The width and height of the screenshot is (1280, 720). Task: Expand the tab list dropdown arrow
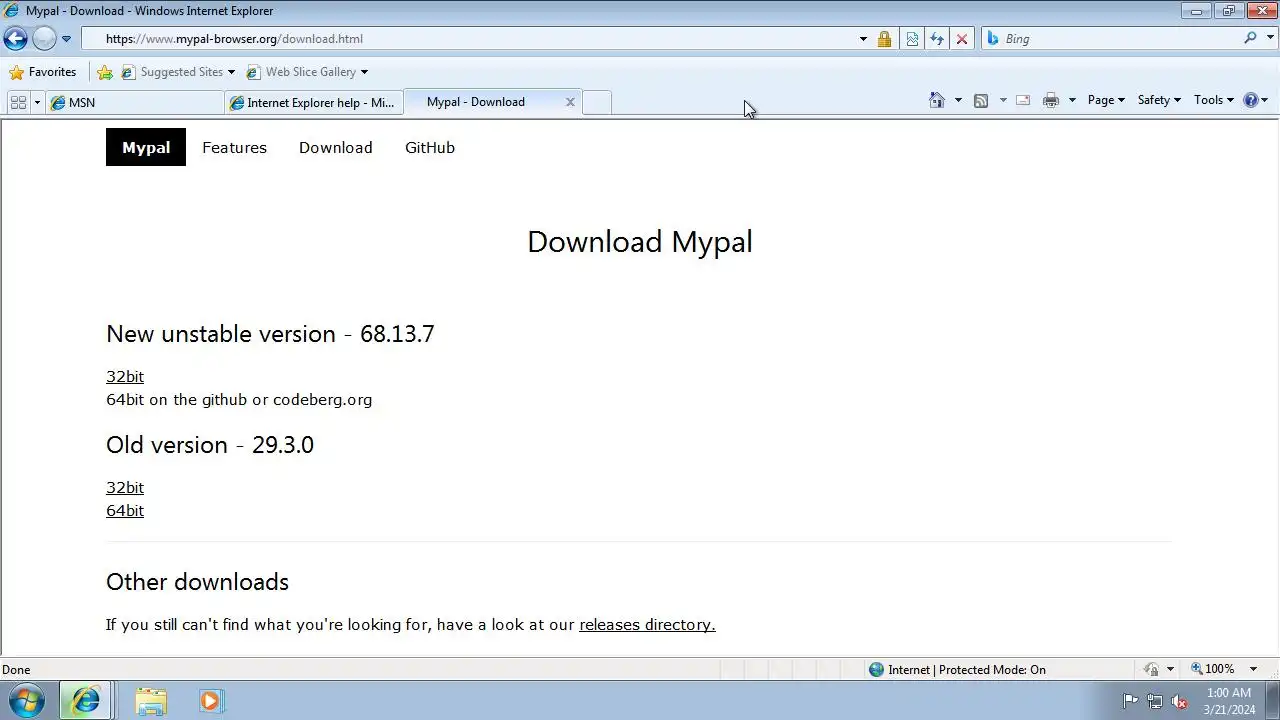tap(37, 102)
